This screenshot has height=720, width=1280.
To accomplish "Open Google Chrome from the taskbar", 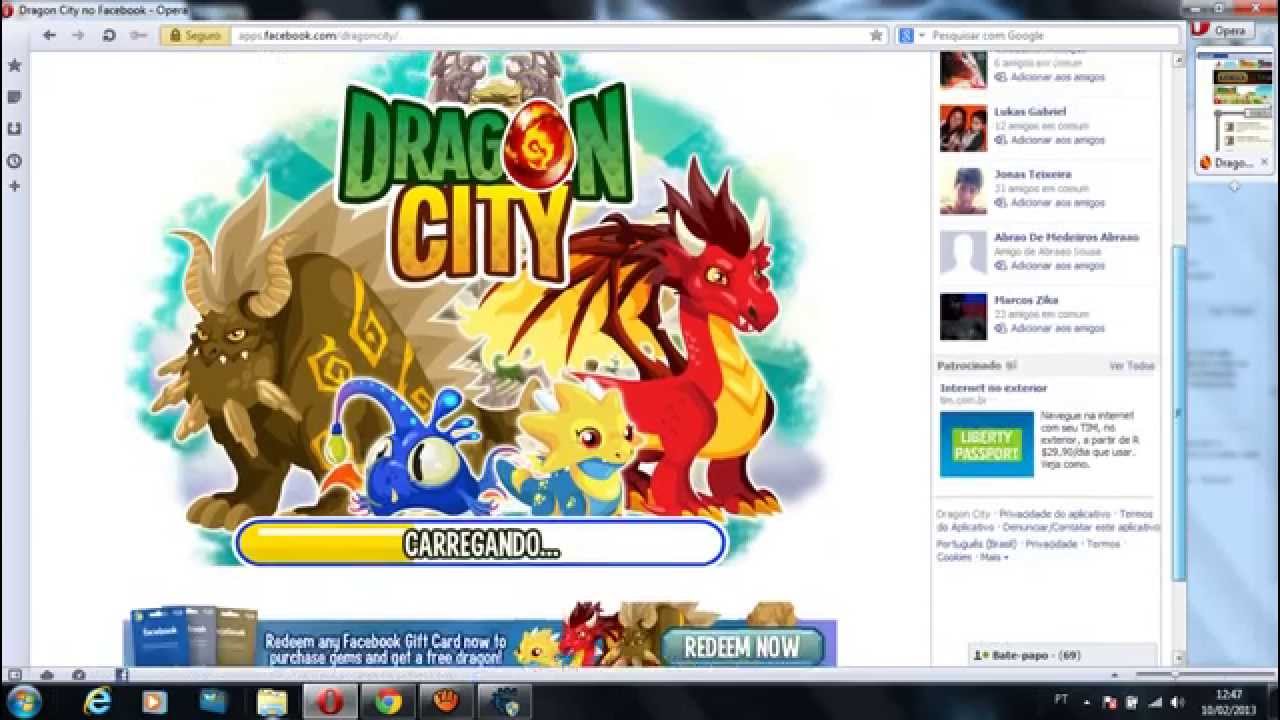I will 389,702.
